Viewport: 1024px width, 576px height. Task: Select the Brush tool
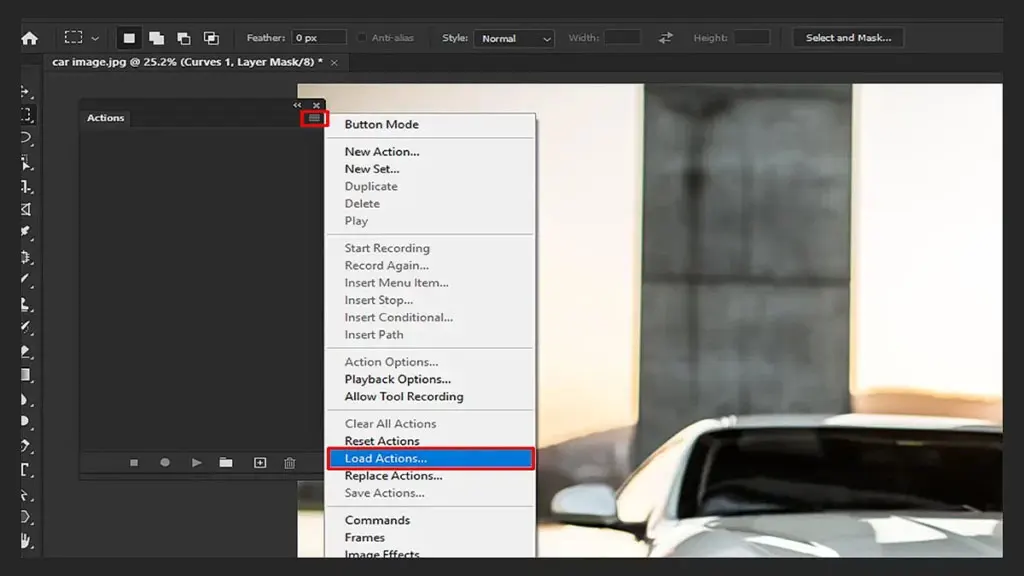click(x=26, y=281)
